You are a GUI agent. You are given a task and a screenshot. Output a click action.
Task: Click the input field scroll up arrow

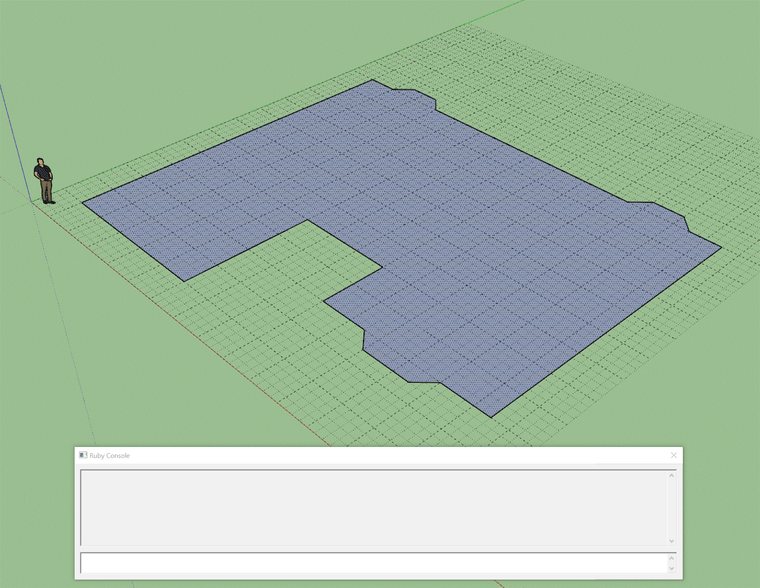coord(671,557)
